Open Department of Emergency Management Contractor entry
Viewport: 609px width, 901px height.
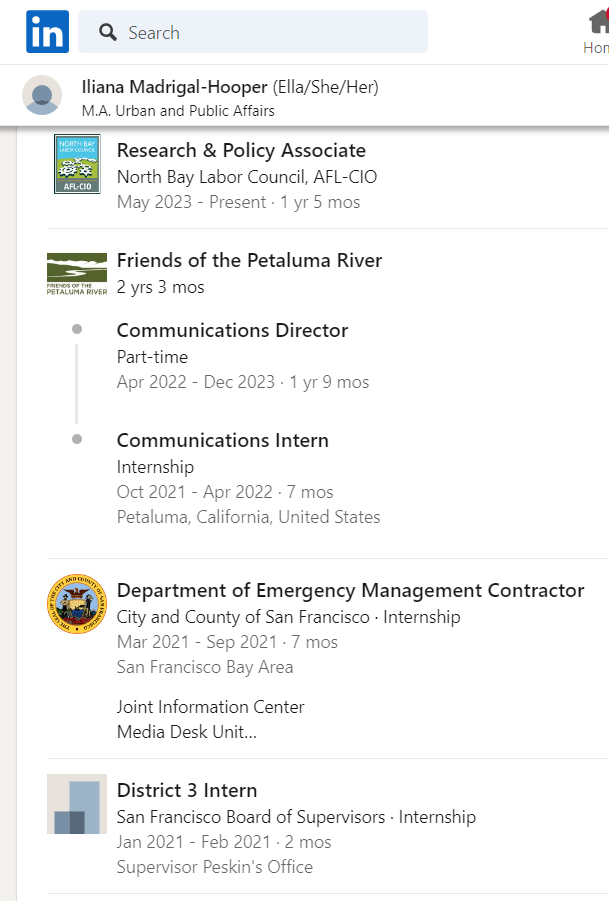[x=350, y=590]
